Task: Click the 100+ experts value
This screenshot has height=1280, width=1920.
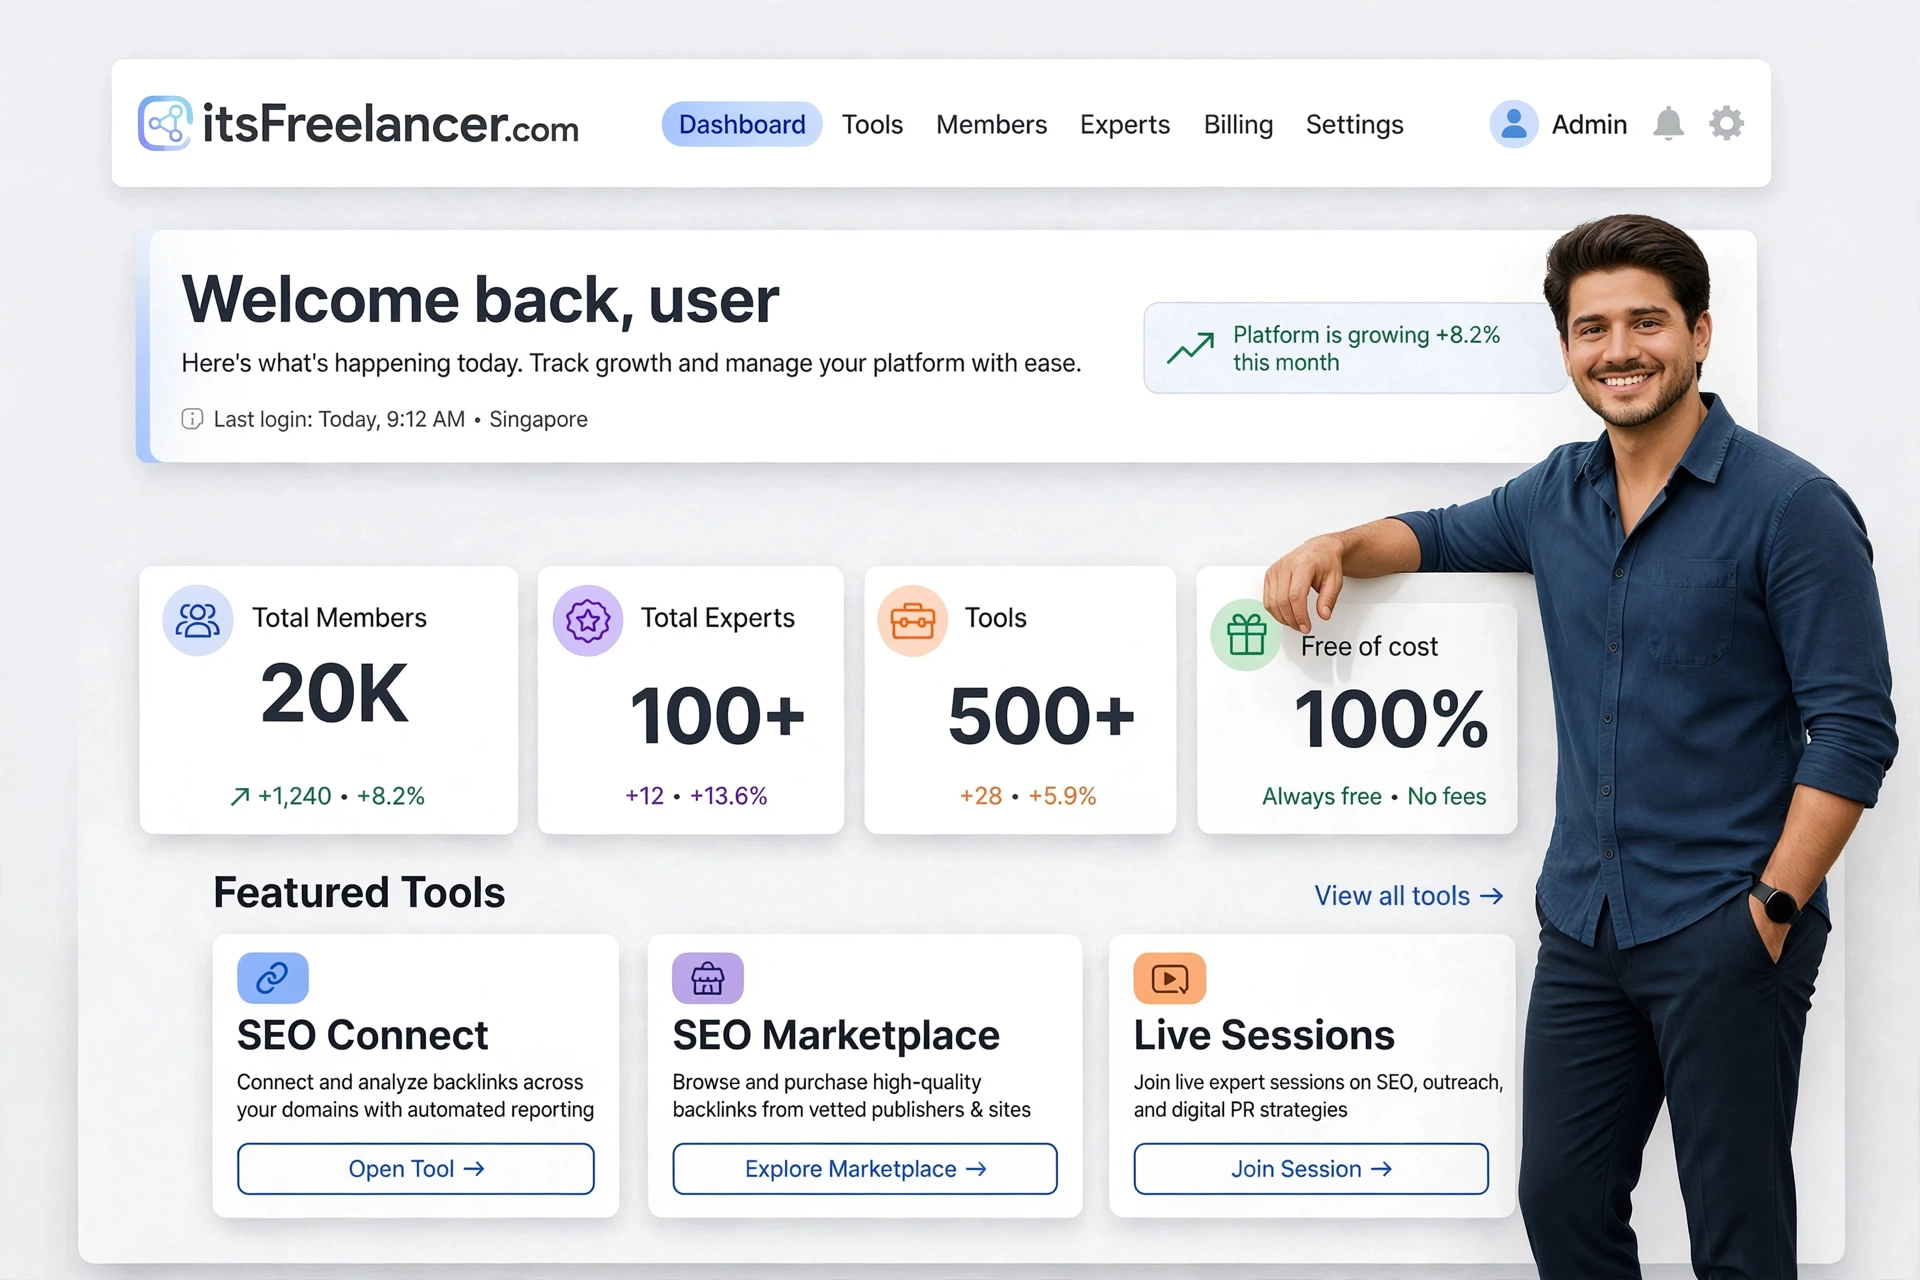Action: tap(717, 716)
